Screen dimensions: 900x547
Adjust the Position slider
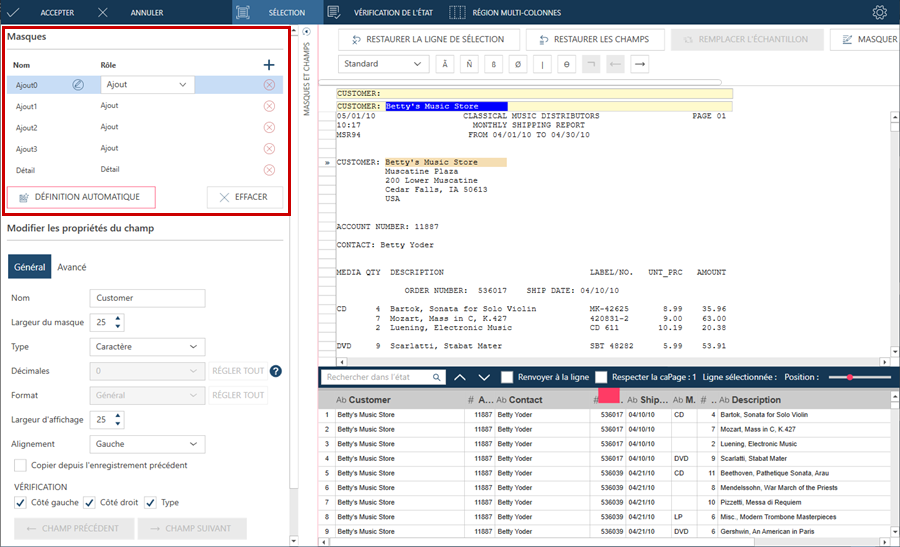[850, 377]
